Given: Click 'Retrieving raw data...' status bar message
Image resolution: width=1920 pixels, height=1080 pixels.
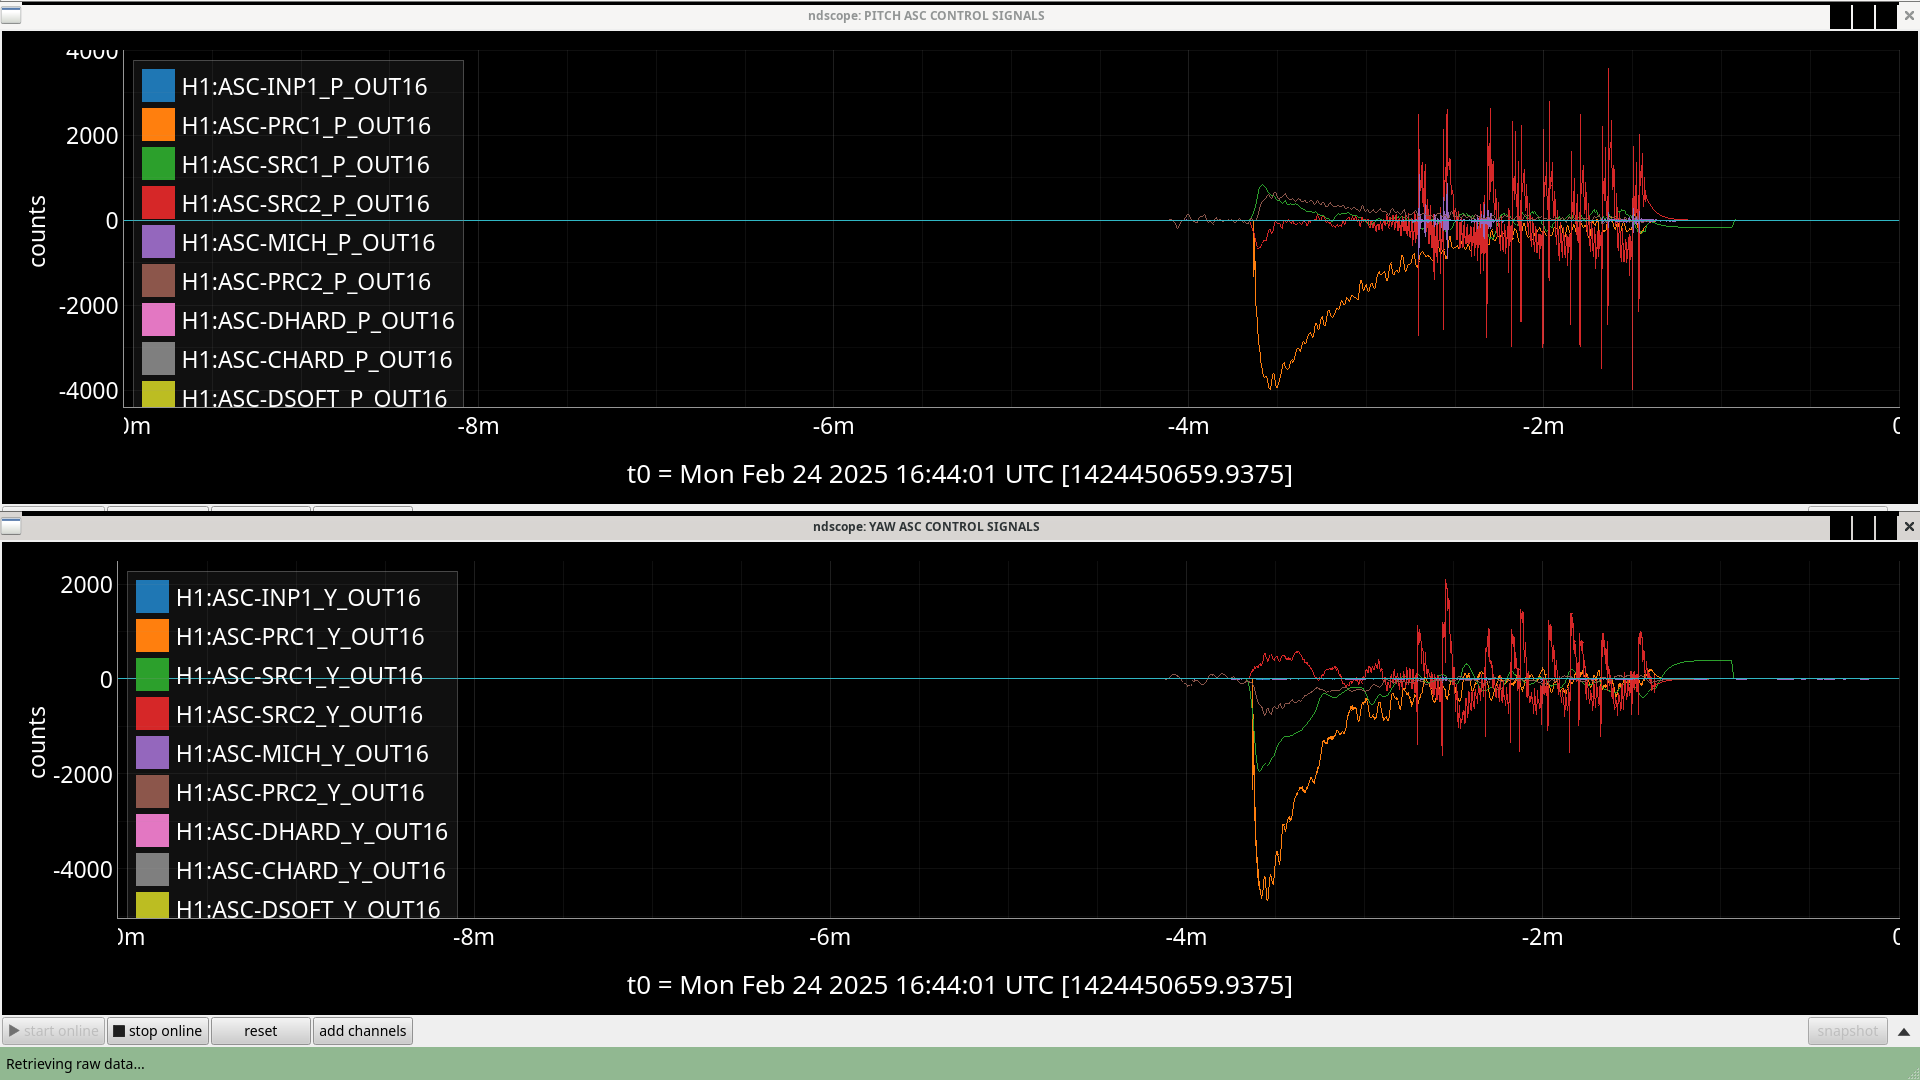Looking at the screenshot, I should pyautogui.click(x=75, y=1064).
